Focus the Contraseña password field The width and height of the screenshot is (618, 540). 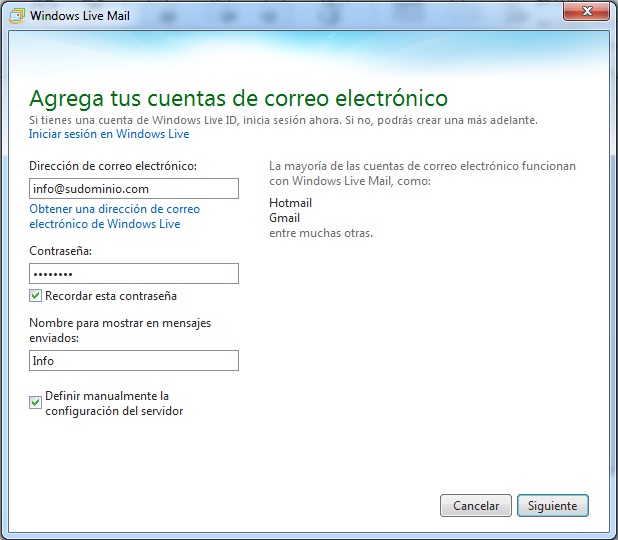pyautogui.click(x=134, y=273)
